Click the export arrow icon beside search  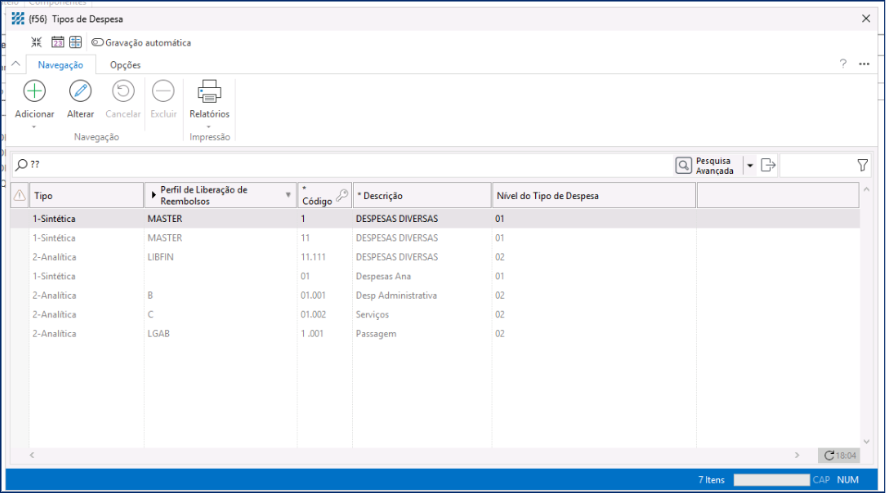point(768,165)
